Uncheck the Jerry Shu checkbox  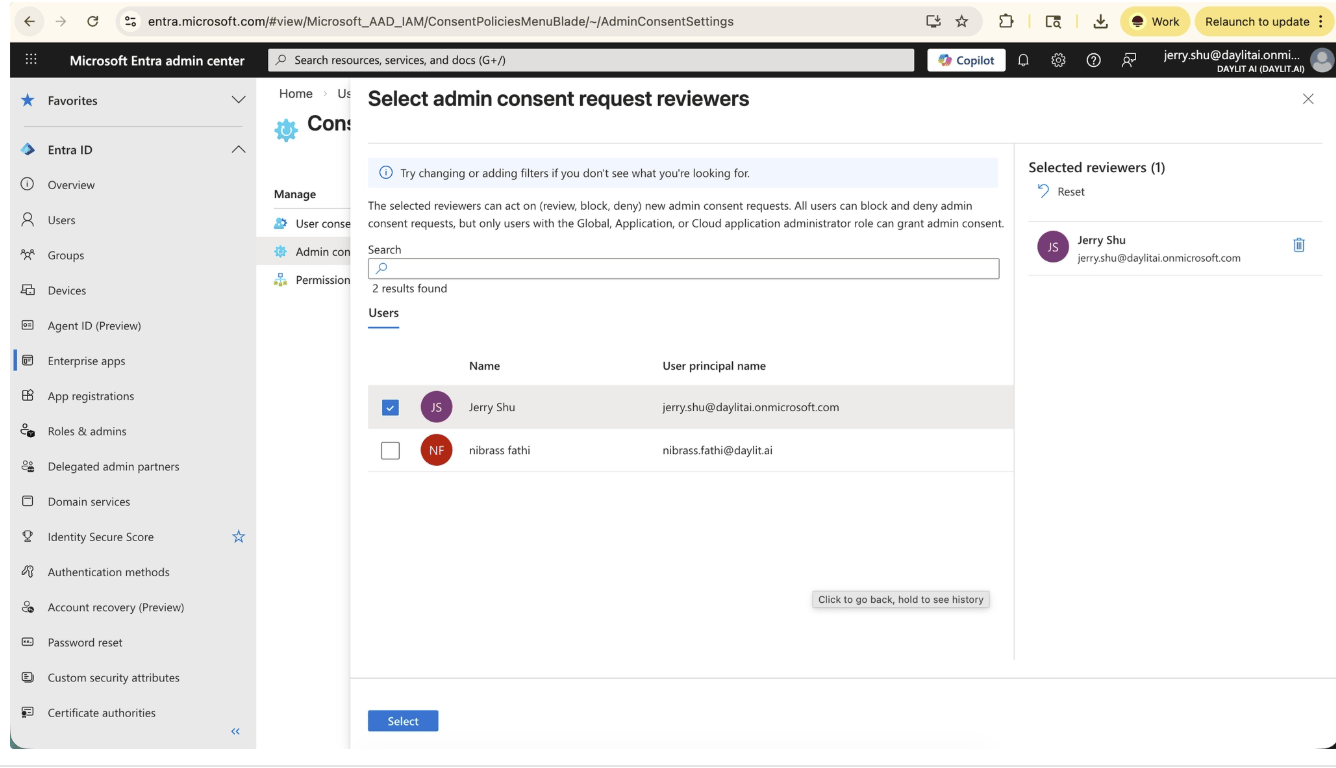[390, 408]
